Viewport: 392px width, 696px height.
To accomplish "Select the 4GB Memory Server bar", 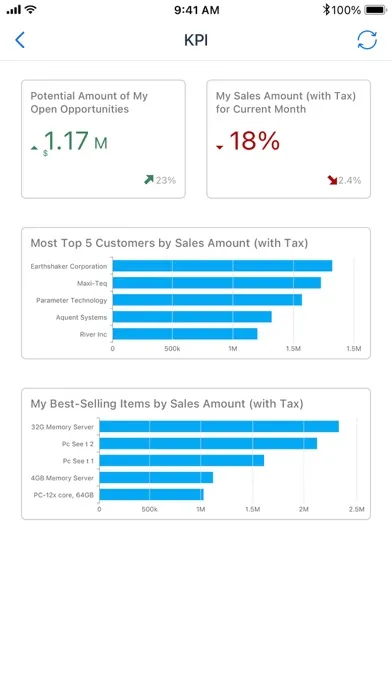I will point(156,478).
